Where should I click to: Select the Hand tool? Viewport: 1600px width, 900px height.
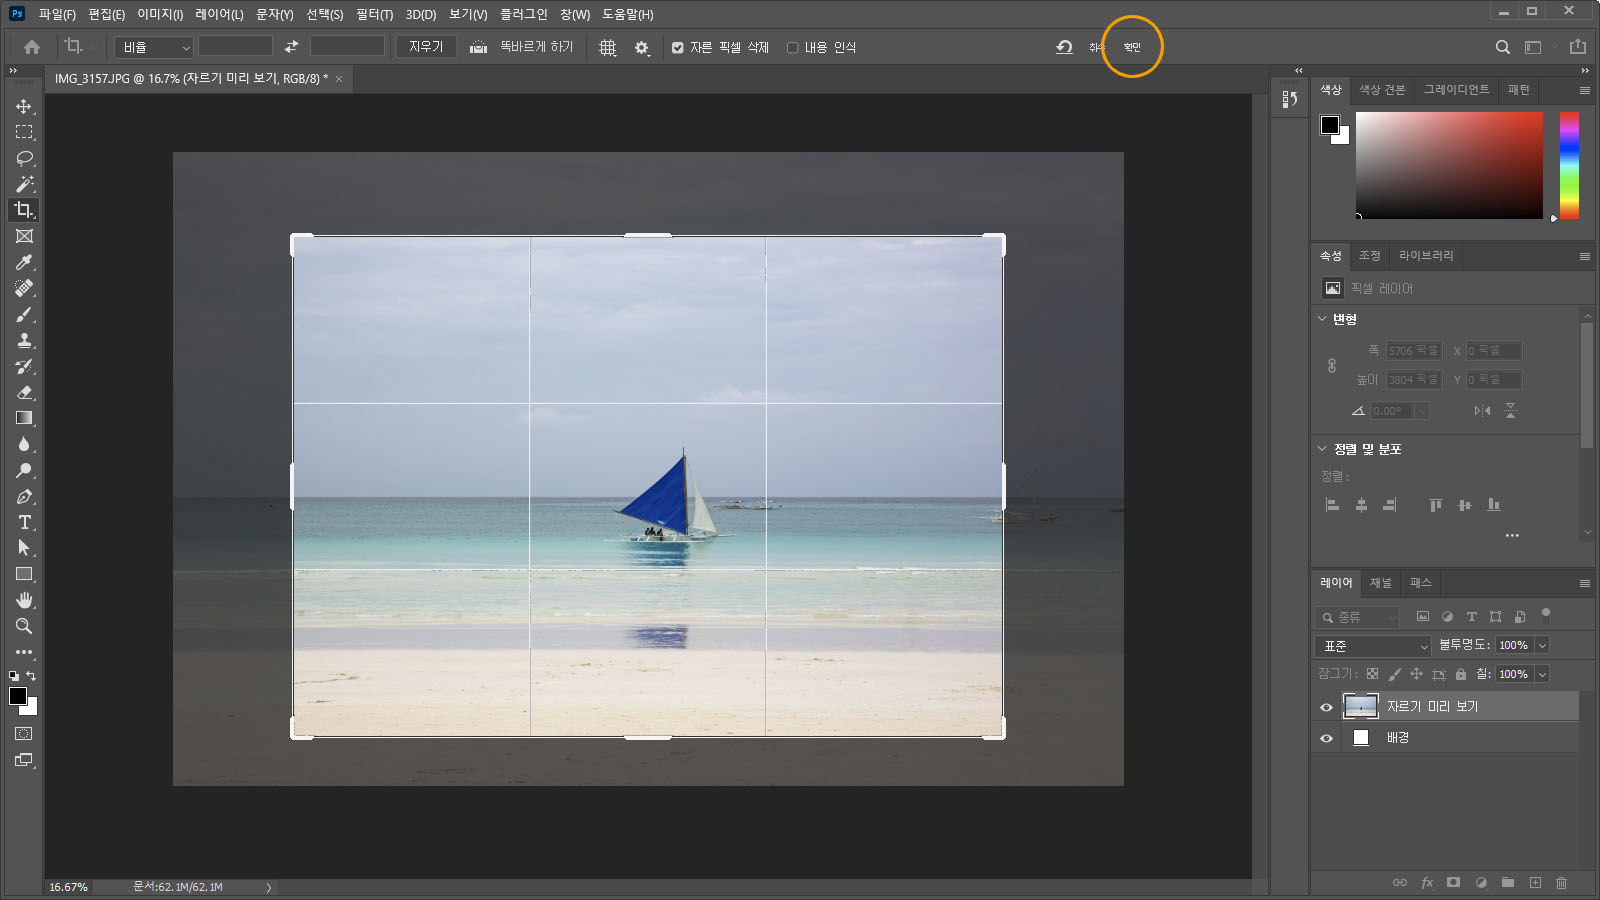click(24, 600)
